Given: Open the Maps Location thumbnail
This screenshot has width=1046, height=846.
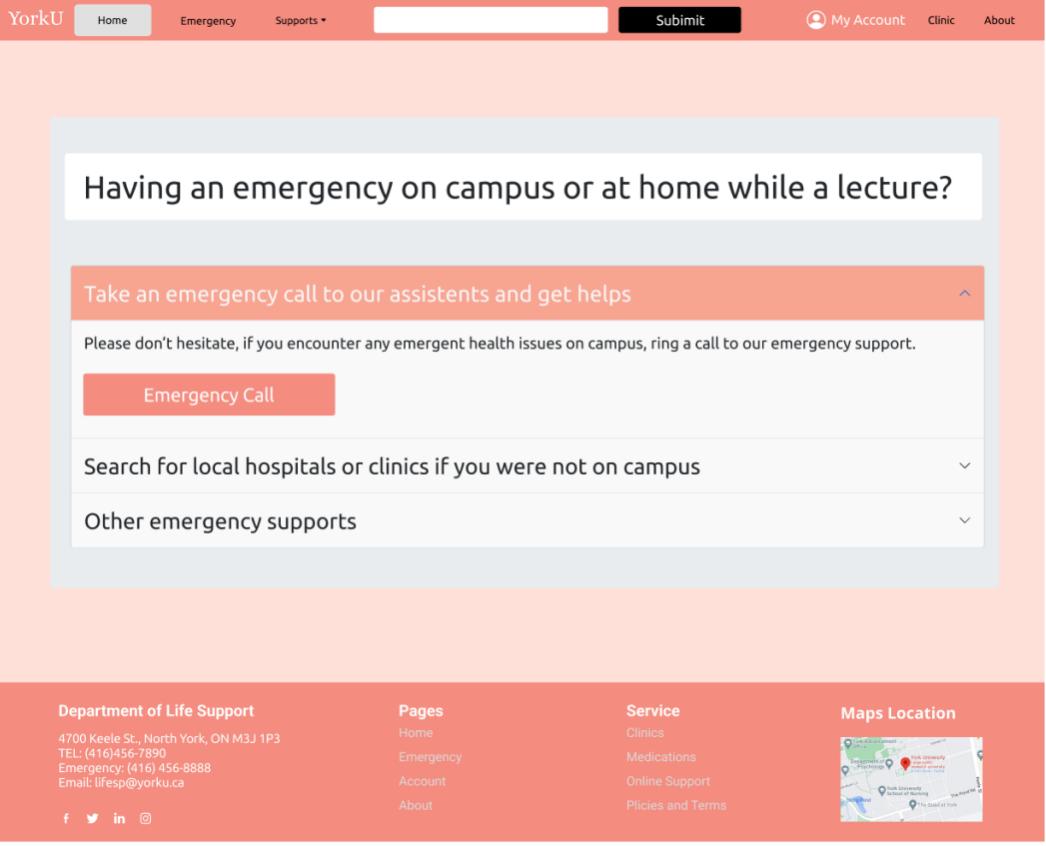Looking at the screenshot, I should point(911,779).
